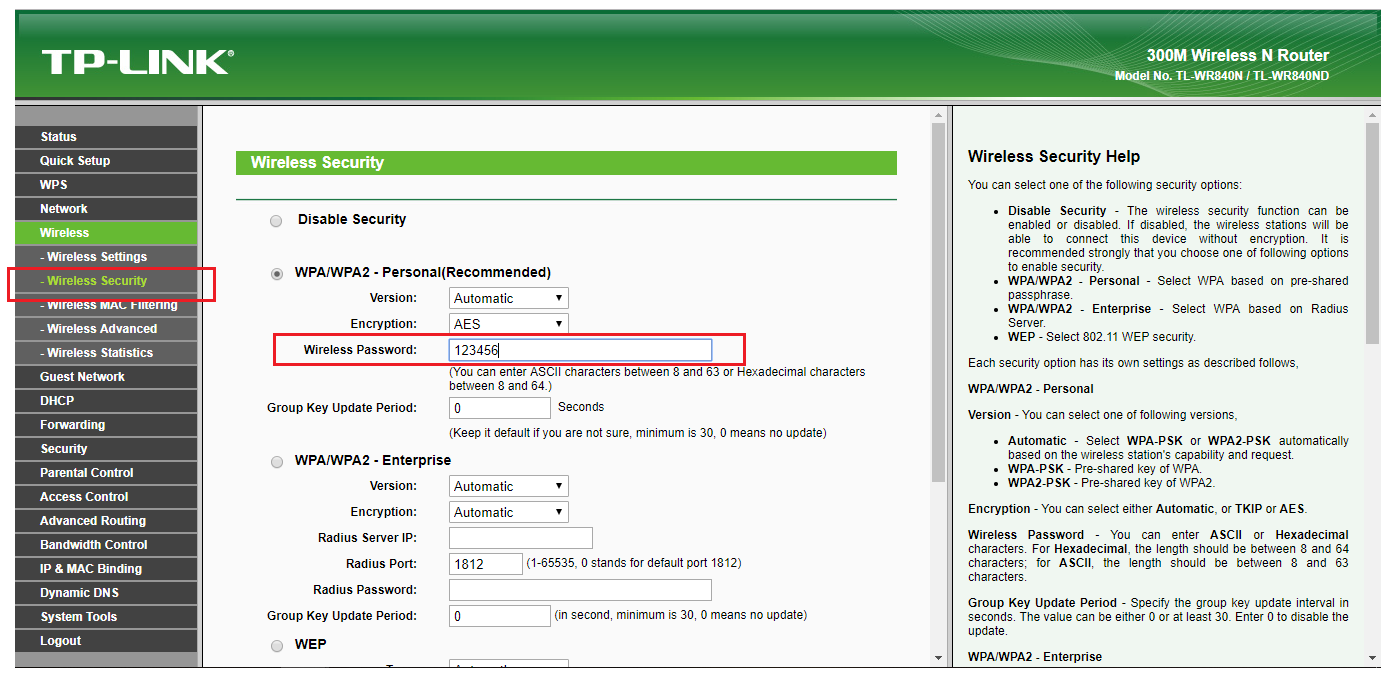Choose the WEP security radio button
The height and width of the screenshot is (675, 1393).
coord(277,645)
